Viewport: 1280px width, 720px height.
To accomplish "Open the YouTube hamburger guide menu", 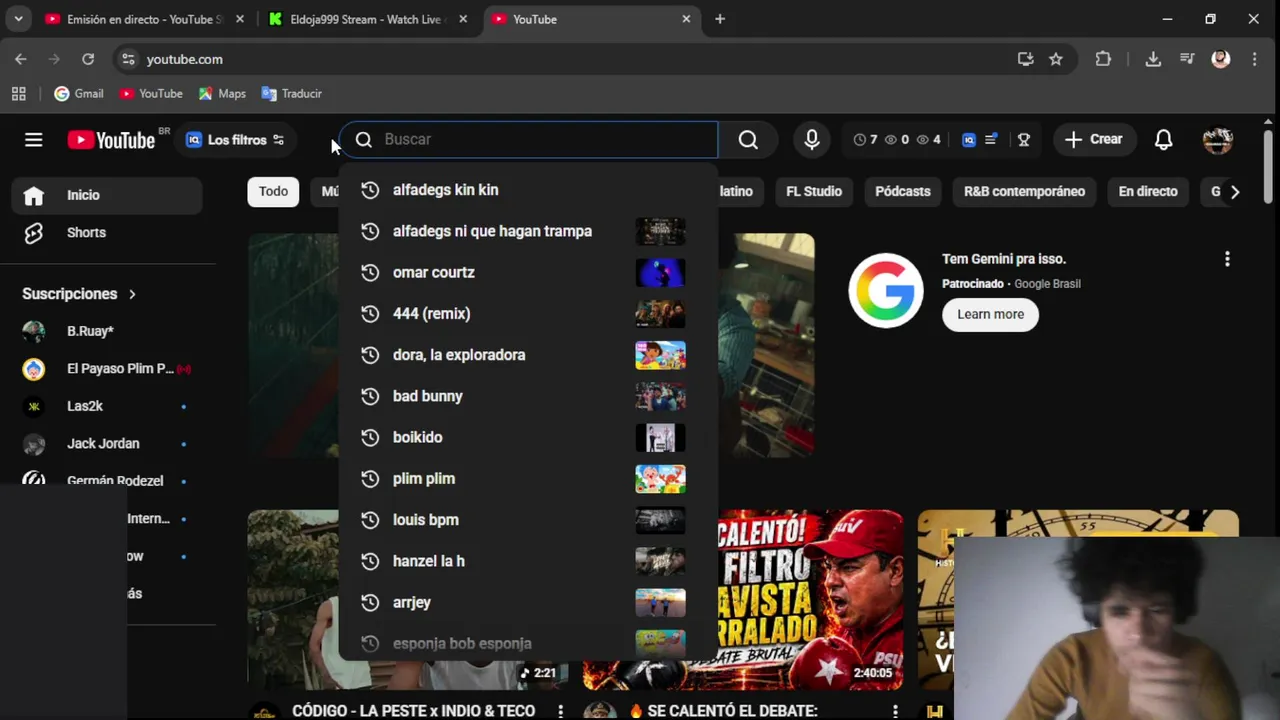I will [33, 140].
